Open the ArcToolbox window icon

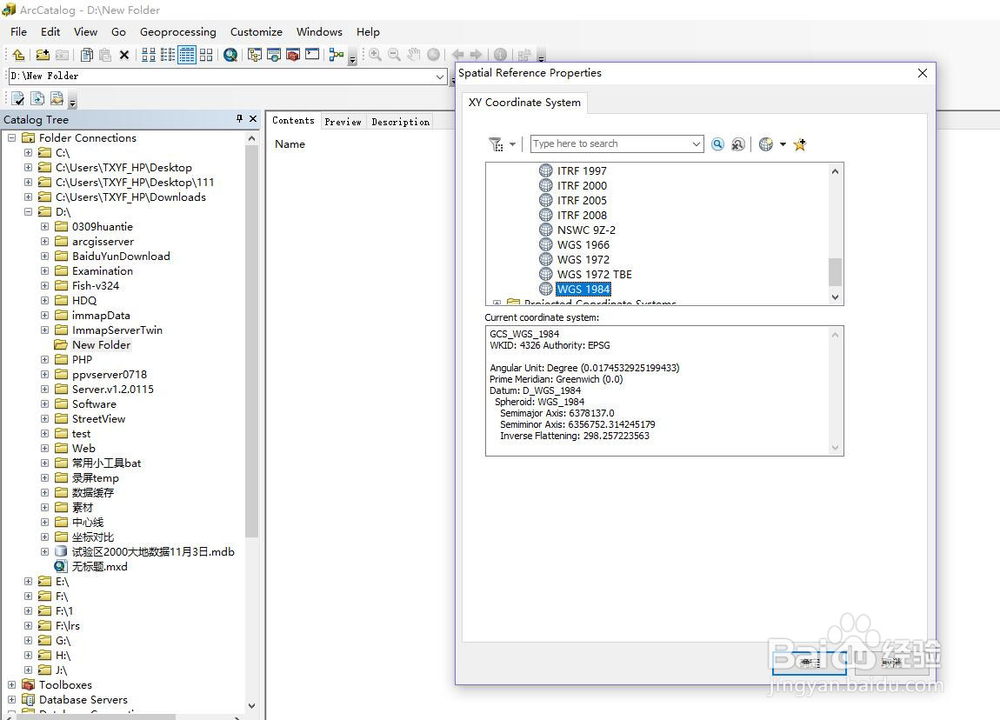(293, 55)
